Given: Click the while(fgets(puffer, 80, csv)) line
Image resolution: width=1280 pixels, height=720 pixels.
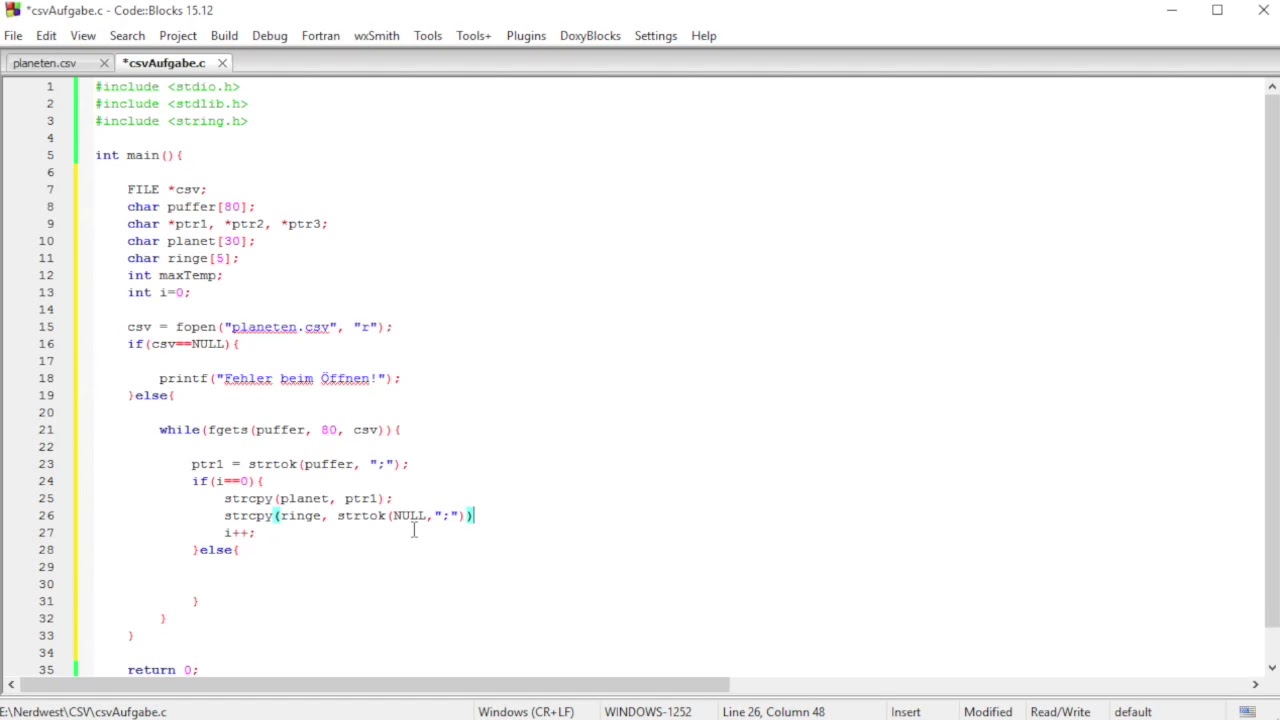Looking at the screenshot, I should 280,430.
